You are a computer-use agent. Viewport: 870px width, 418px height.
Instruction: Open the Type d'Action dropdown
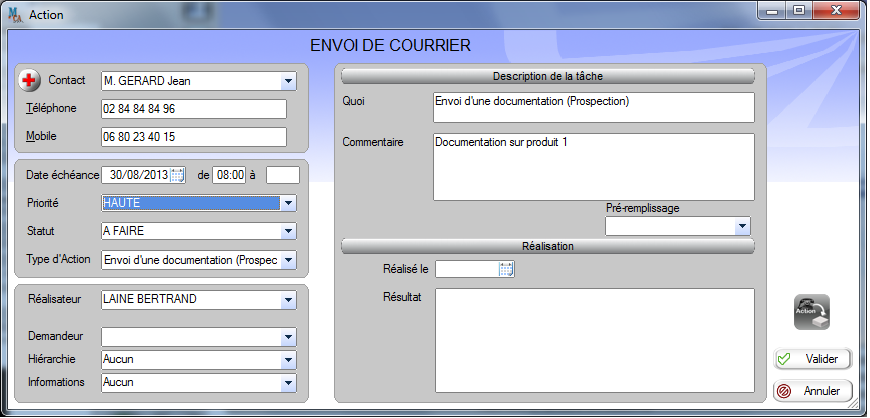(x=288, y=260)
